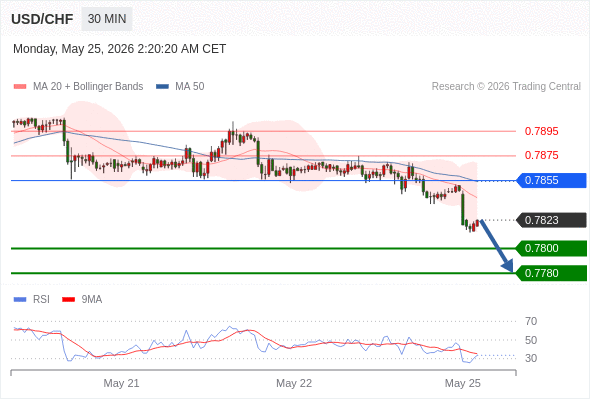This screenshot has width=590, height=400.
Task: Click the black 0.7823 current price tag
Action: (552, 220)
